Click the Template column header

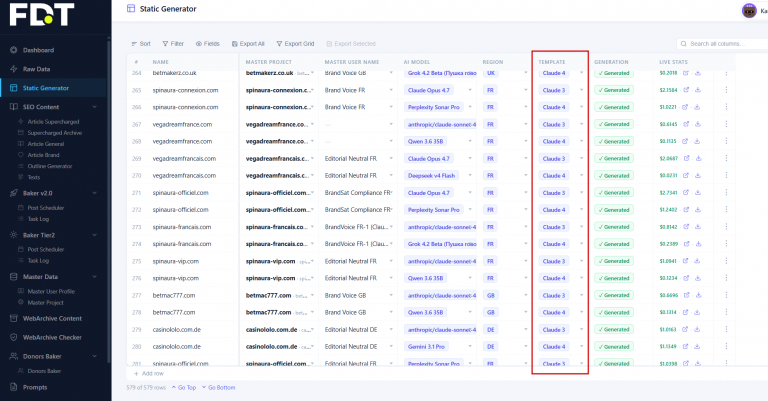(552, 62)
